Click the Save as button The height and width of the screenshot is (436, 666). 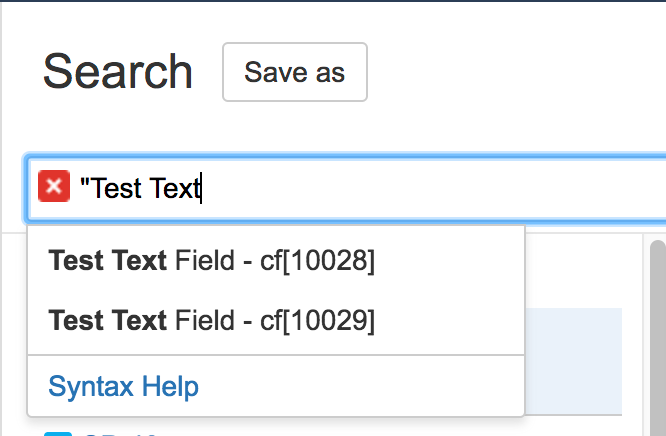coord(295,72)
